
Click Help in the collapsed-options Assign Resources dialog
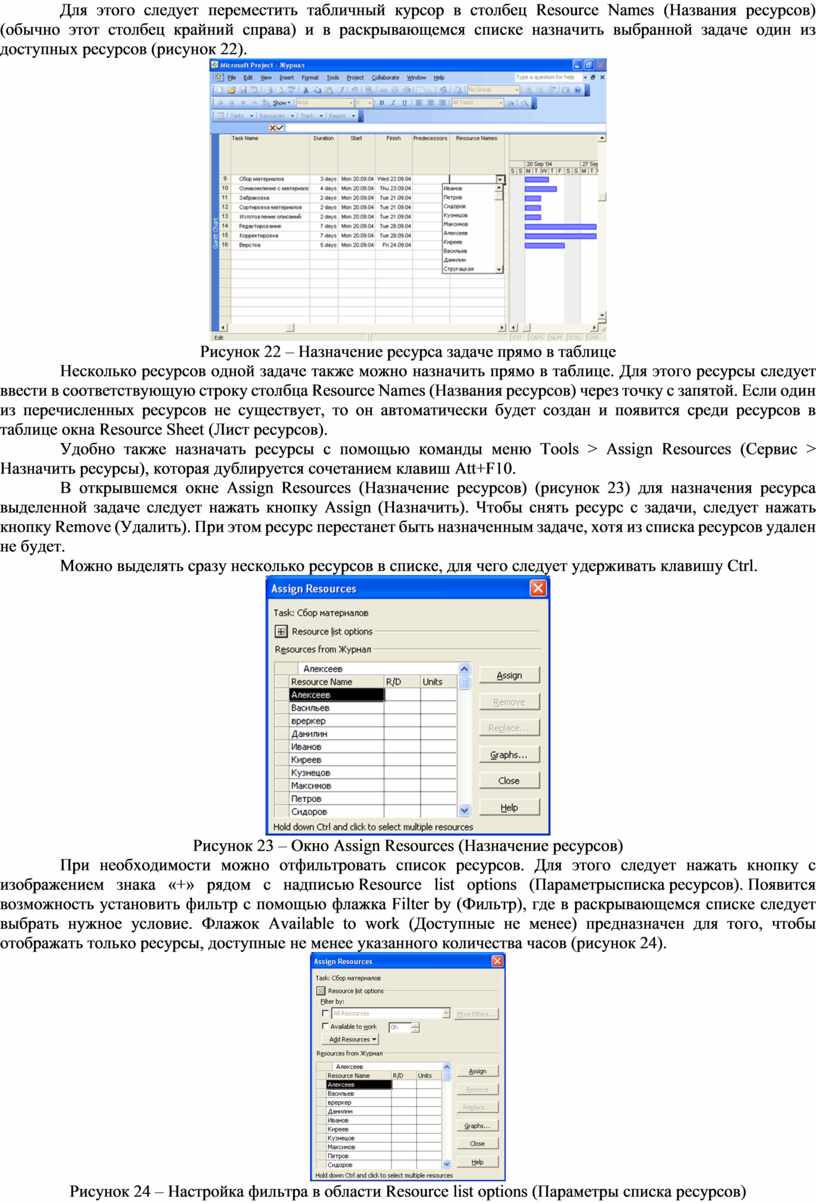click(x=509, y=807)
